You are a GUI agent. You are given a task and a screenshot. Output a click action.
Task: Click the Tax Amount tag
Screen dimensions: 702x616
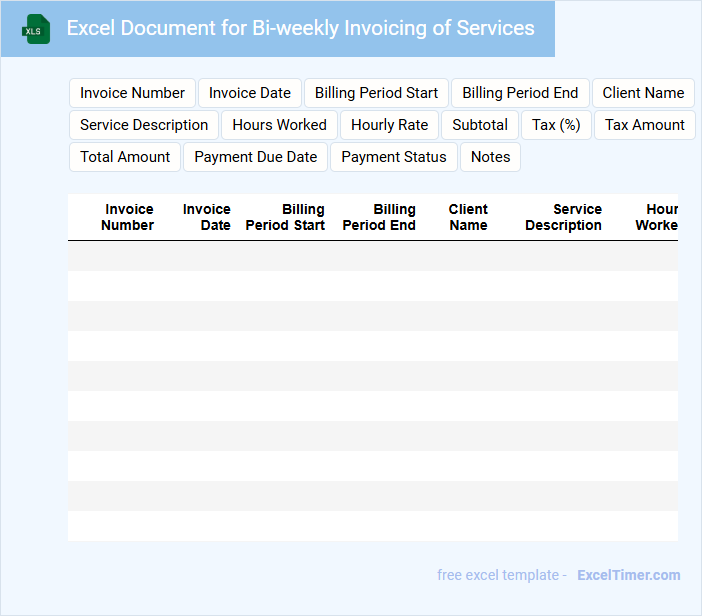click(644, 125)
